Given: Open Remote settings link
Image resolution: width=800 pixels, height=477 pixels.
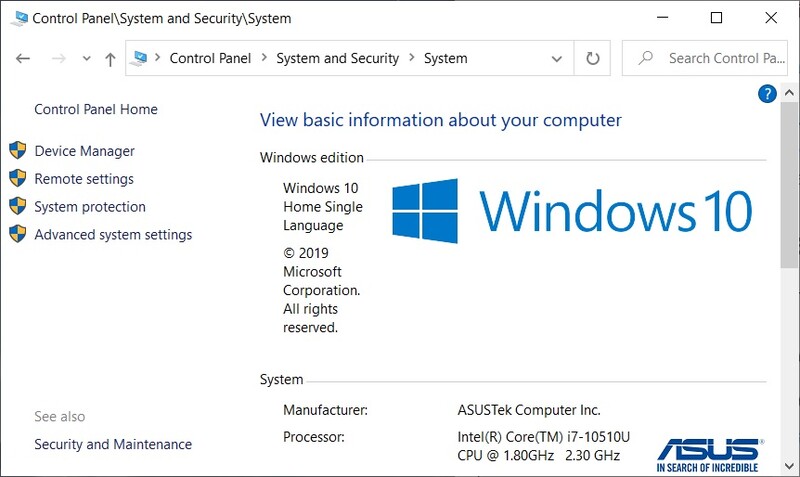Looking at the screenshot, I should (84, 179).
